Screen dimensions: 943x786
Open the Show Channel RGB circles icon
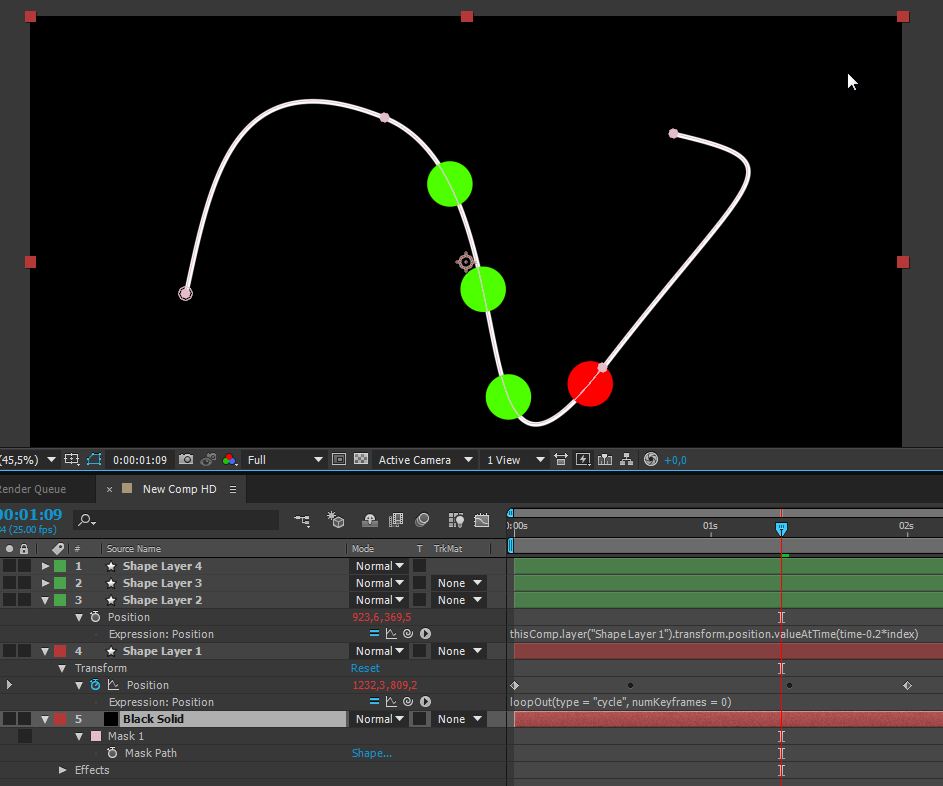pos(230,459)
